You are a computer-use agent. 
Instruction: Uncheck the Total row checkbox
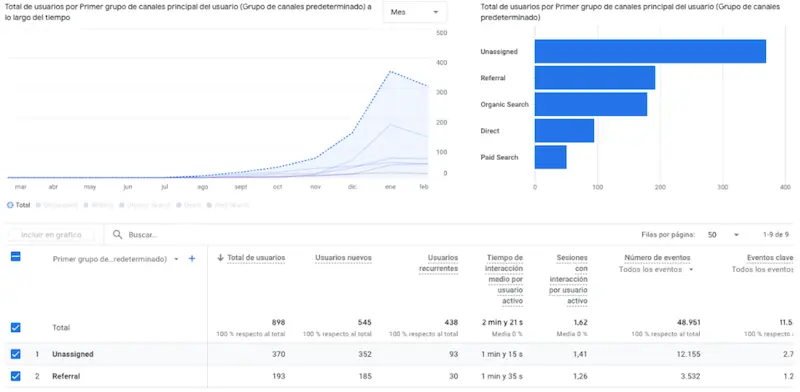pyautogui.click(x=16, y=327)
